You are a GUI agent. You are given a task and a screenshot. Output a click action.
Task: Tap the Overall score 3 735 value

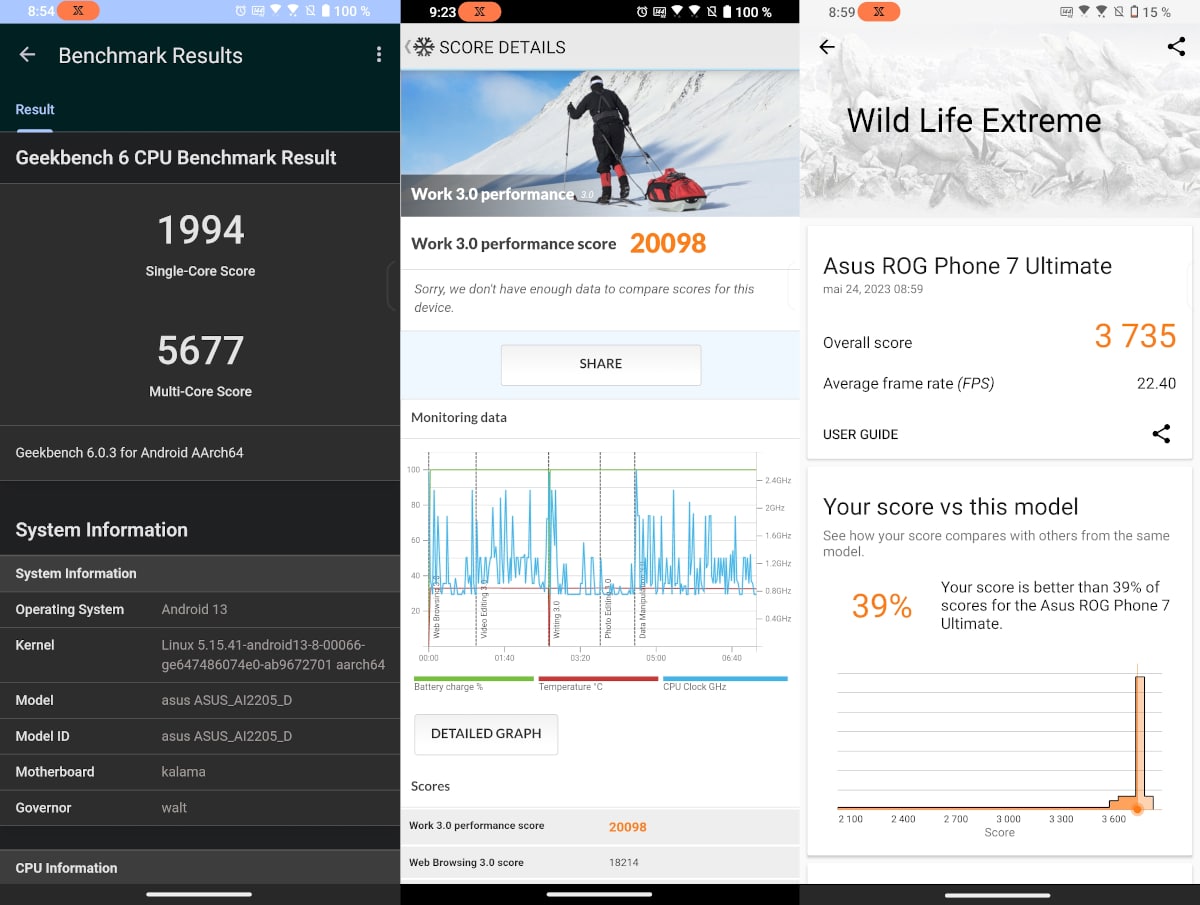click(x=1135, y=336)
